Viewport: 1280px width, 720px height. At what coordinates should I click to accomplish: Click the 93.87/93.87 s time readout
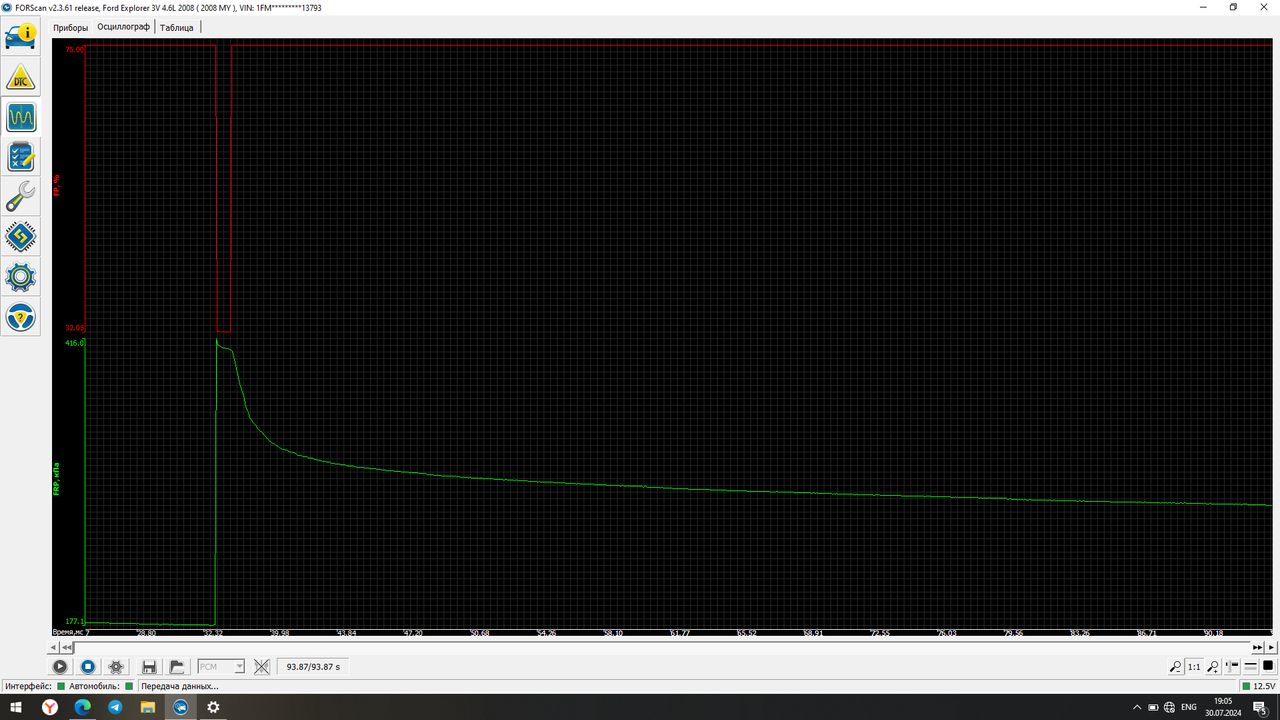click(x=313, y=667)
